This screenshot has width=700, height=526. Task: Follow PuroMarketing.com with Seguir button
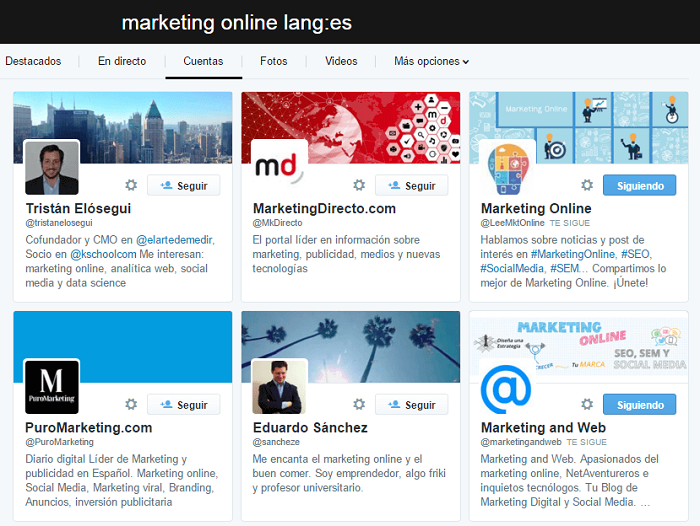[x=184, y=405]
